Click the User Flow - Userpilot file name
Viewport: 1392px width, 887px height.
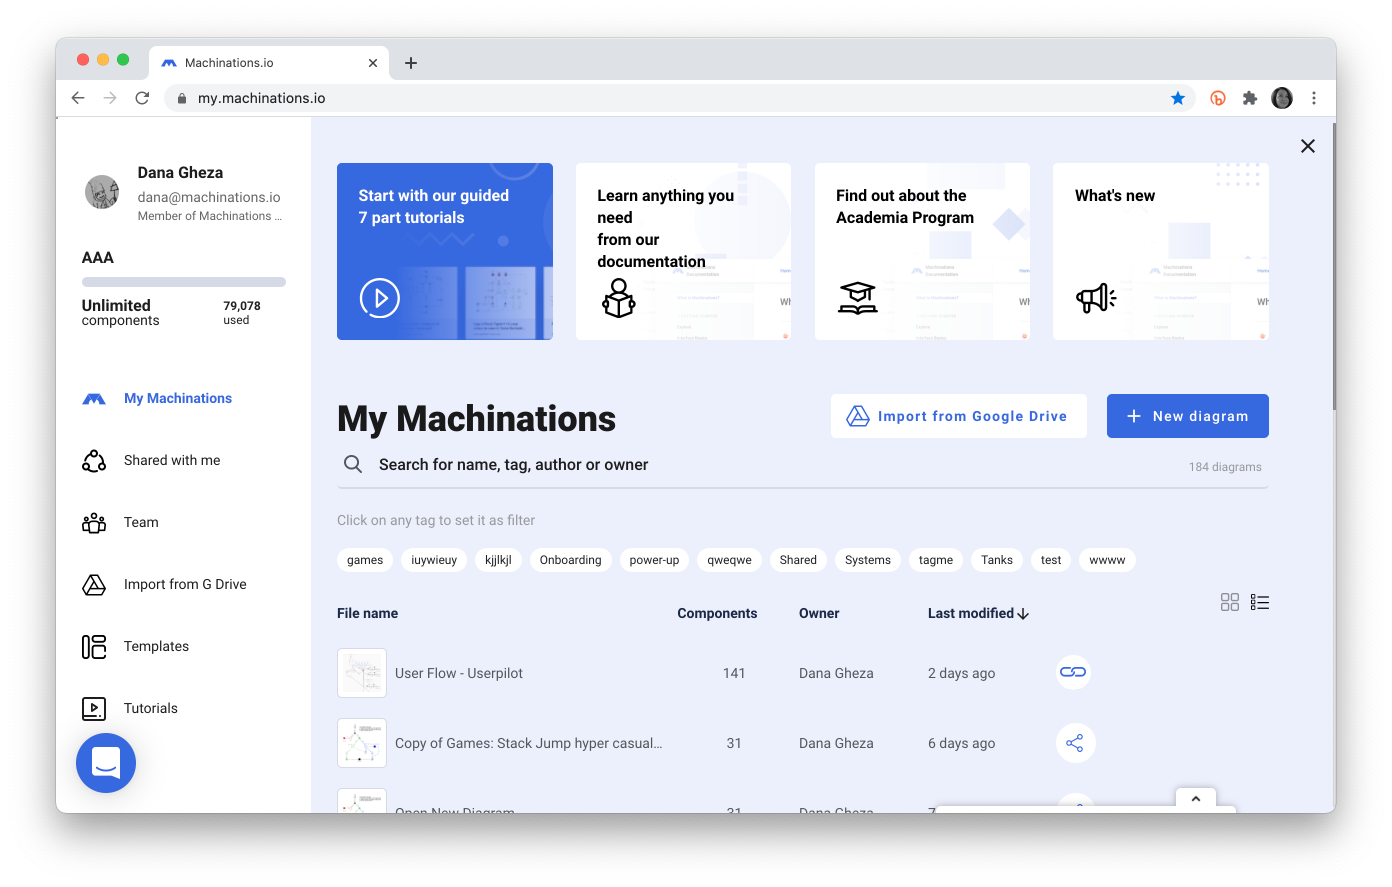click(459, 673)
